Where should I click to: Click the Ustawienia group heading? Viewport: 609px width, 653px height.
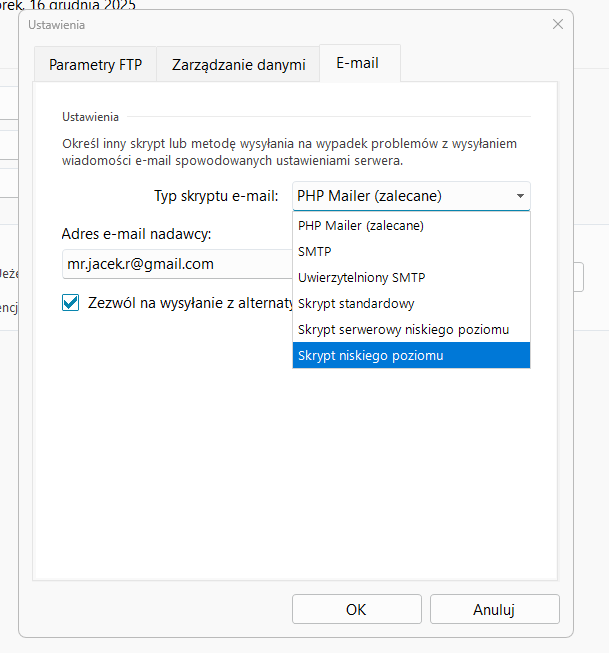pos(91,116)
